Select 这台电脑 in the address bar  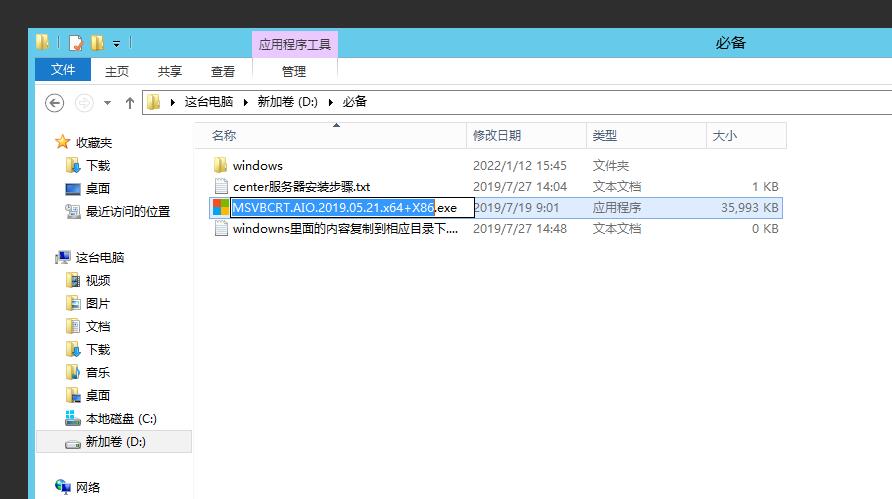point(209,102)
